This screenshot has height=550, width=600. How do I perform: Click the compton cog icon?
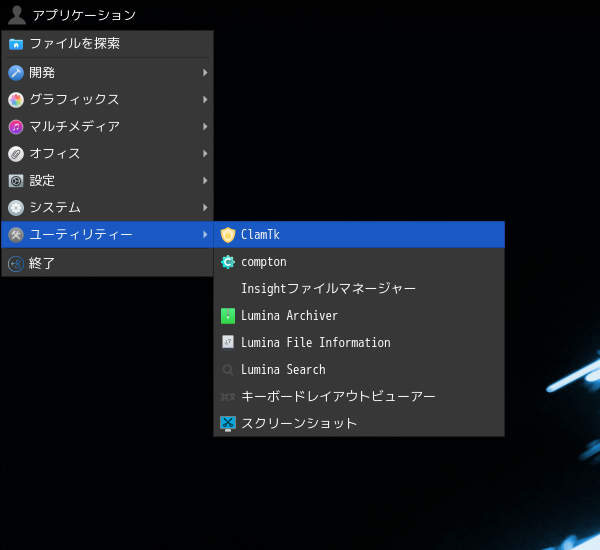click(228, 262)
